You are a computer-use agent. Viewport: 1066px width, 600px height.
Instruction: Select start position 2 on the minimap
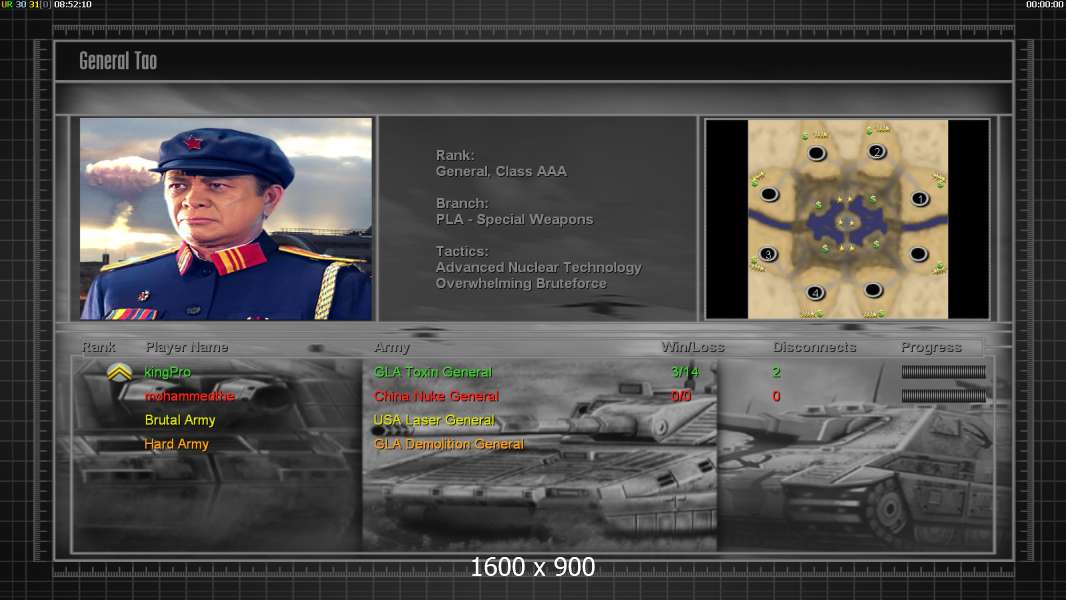click(877, 152)
